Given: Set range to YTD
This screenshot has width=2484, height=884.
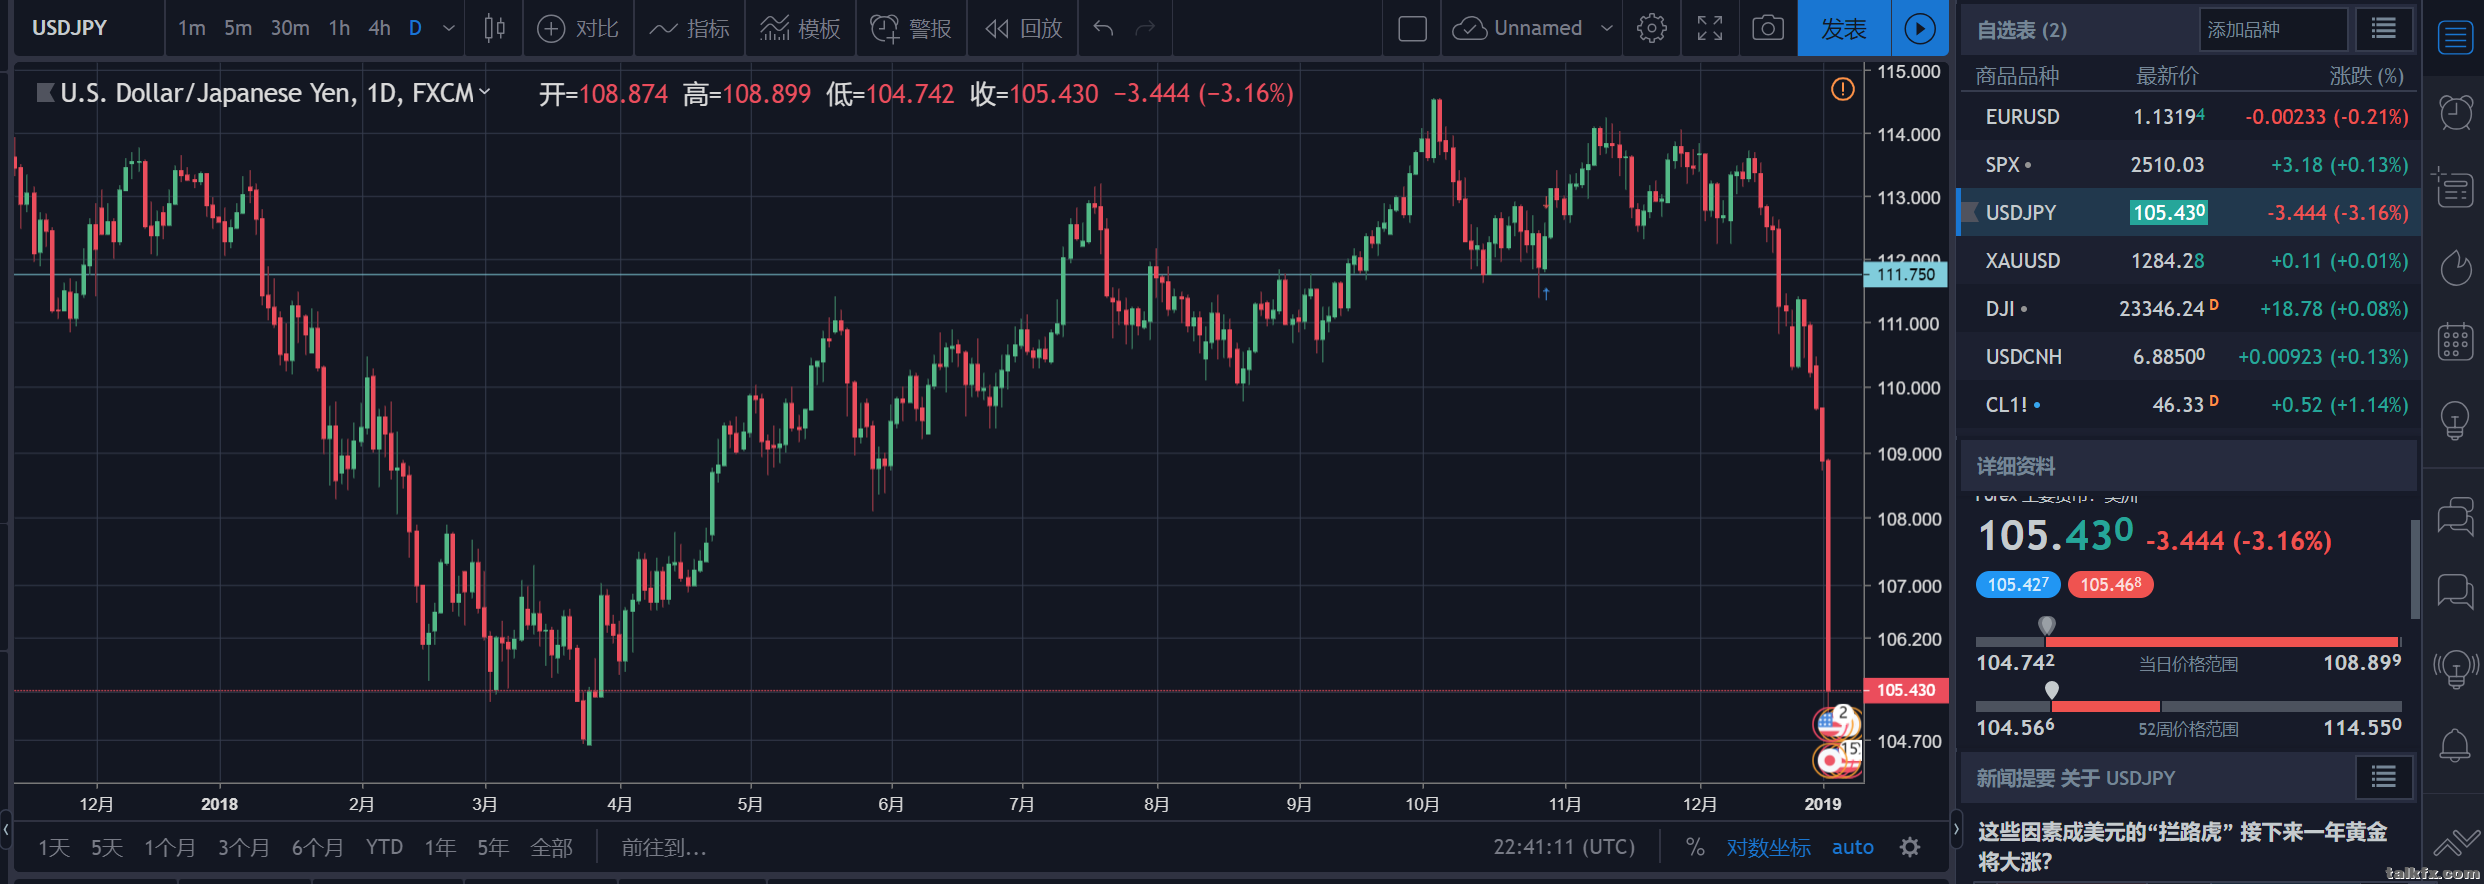Looking at the screenshot, I should coord(384,848).
